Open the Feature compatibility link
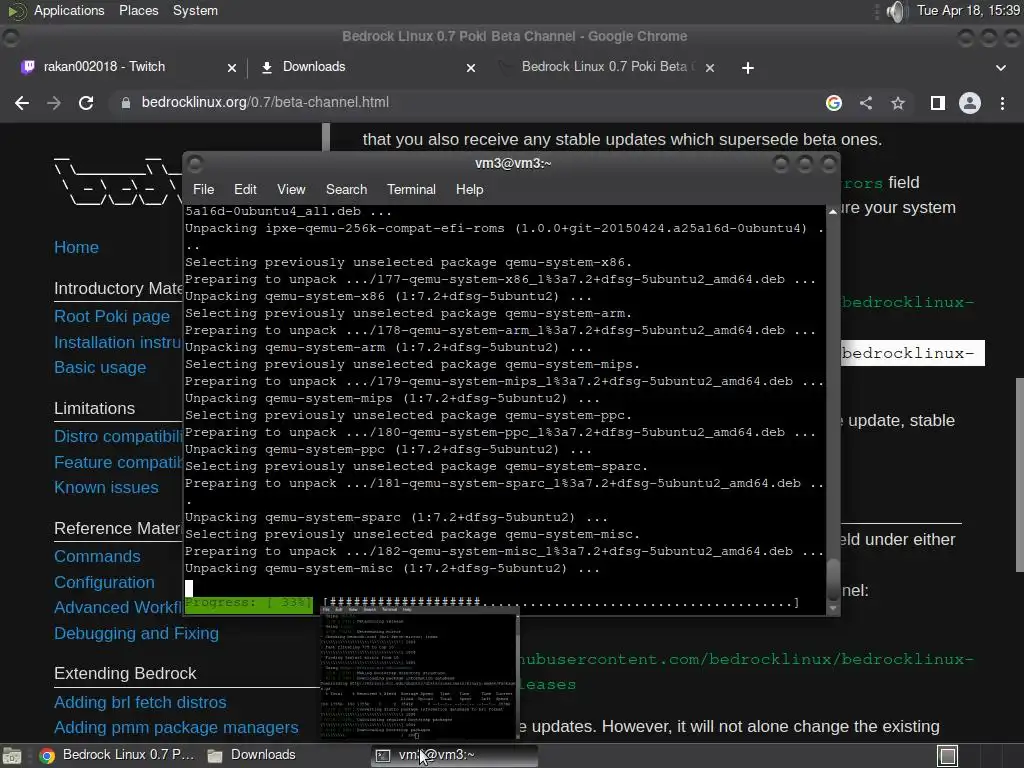 tap(118, 462)
